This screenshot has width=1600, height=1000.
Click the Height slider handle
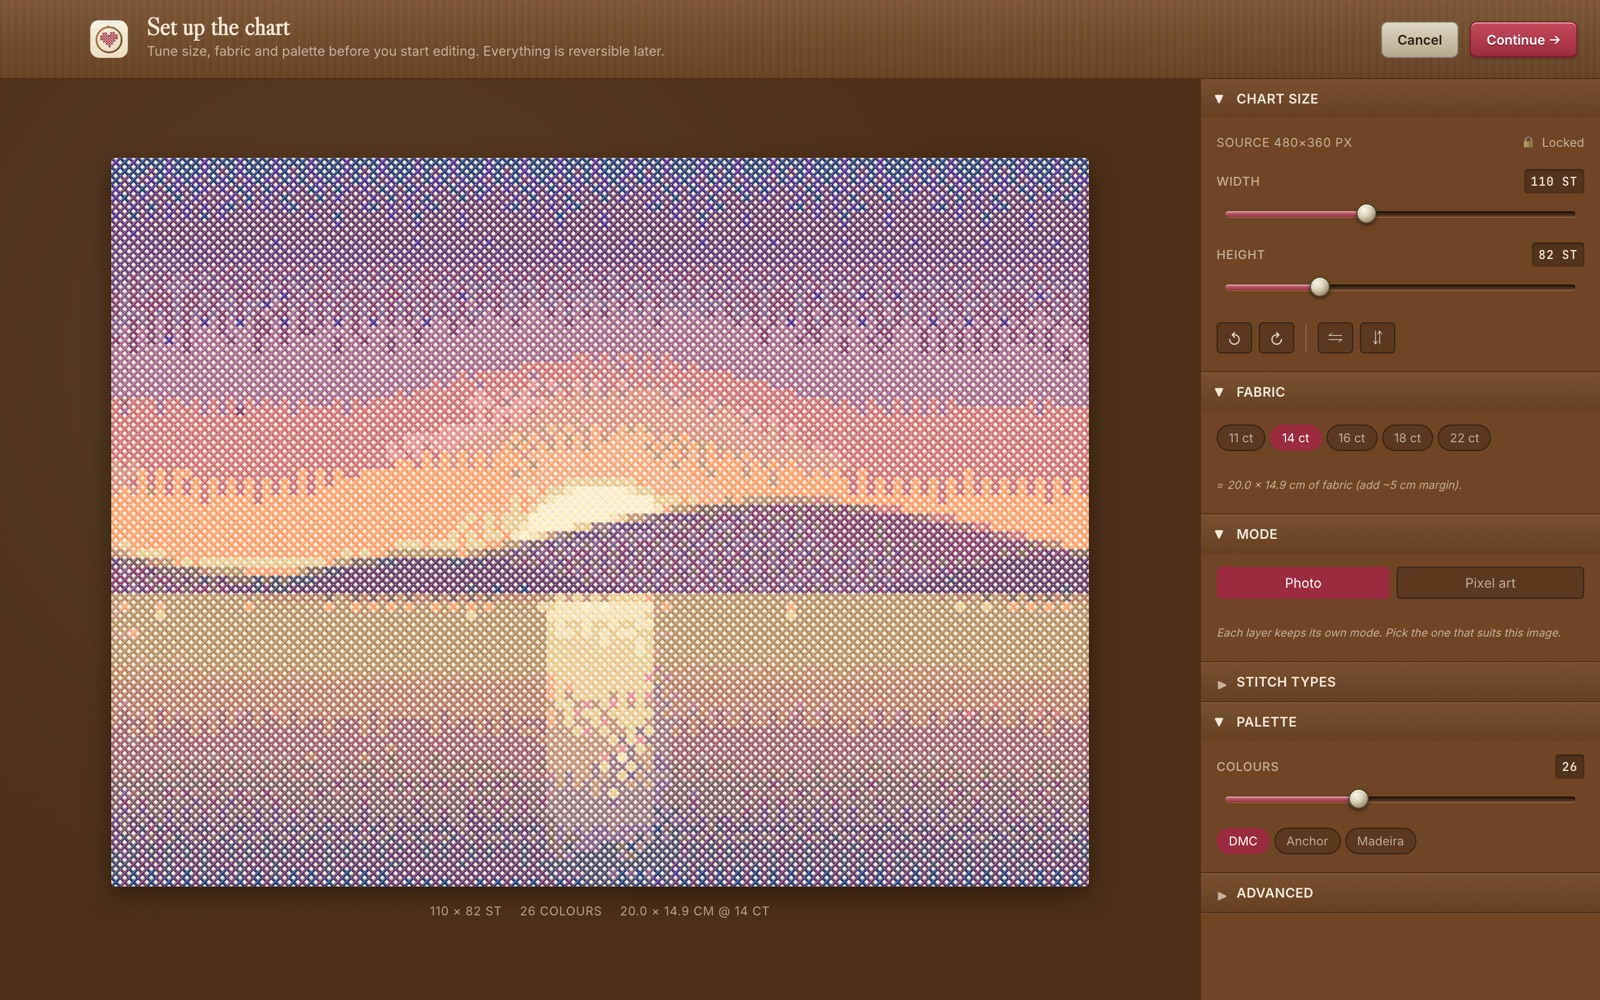1320,287
